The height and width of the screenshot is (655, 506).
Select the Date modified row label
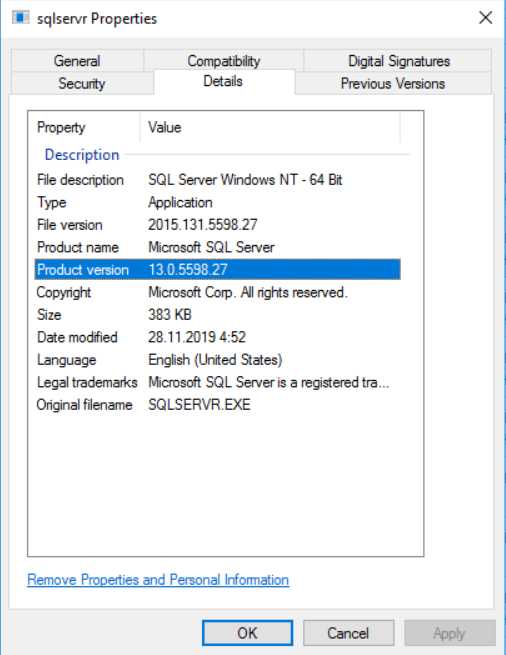[x=77, y=337]
